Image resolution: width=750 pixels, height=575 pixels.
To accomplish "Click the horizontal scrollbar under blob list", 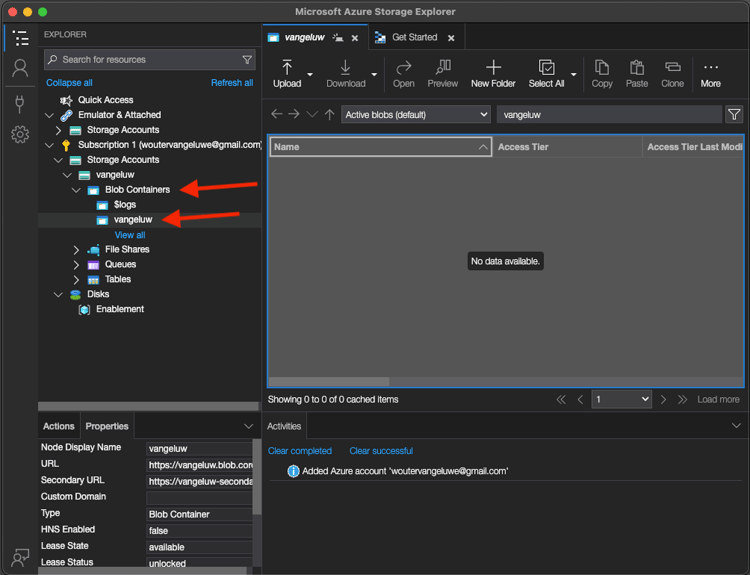I will click(x=330, y=381).
